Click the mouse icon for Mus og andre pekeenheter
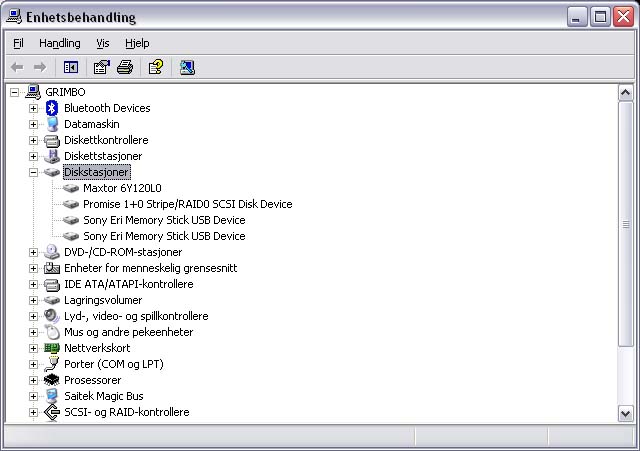 click(52, 332)
